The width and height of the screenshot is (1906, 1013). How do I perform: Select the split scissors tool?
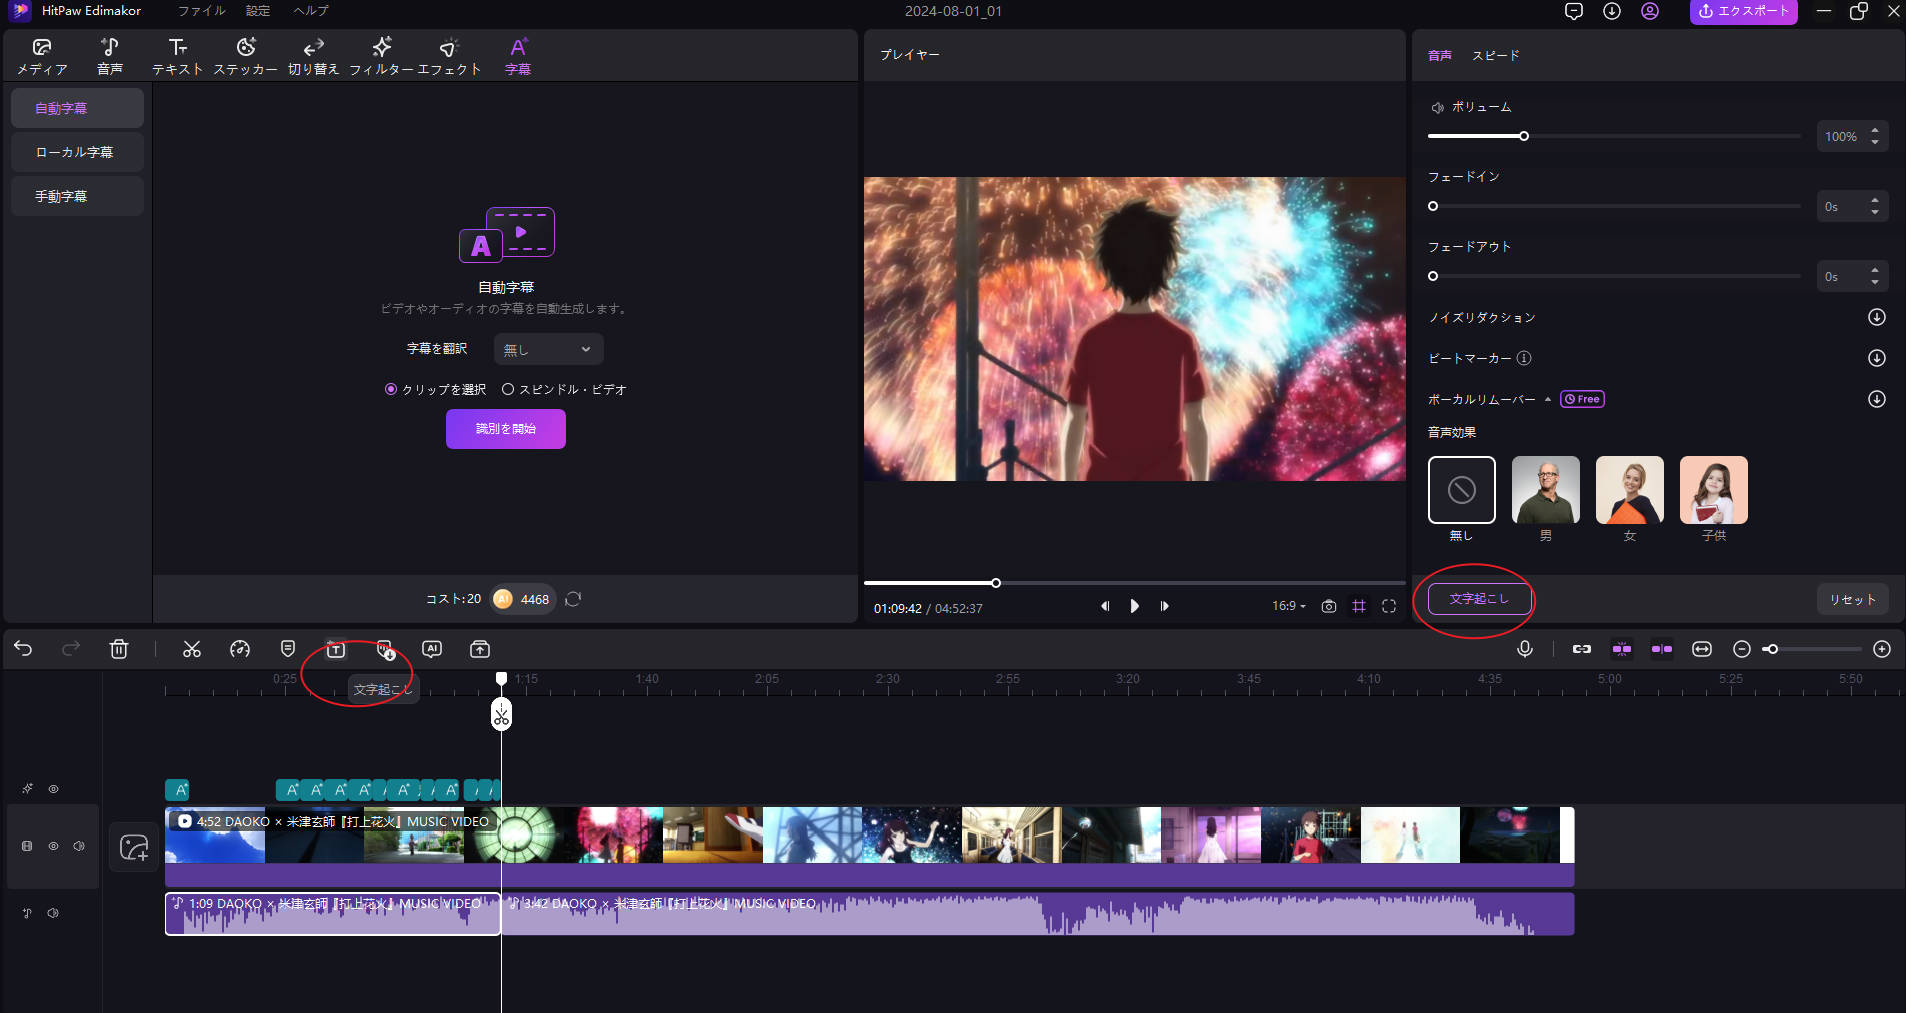[x=192, y=649]
